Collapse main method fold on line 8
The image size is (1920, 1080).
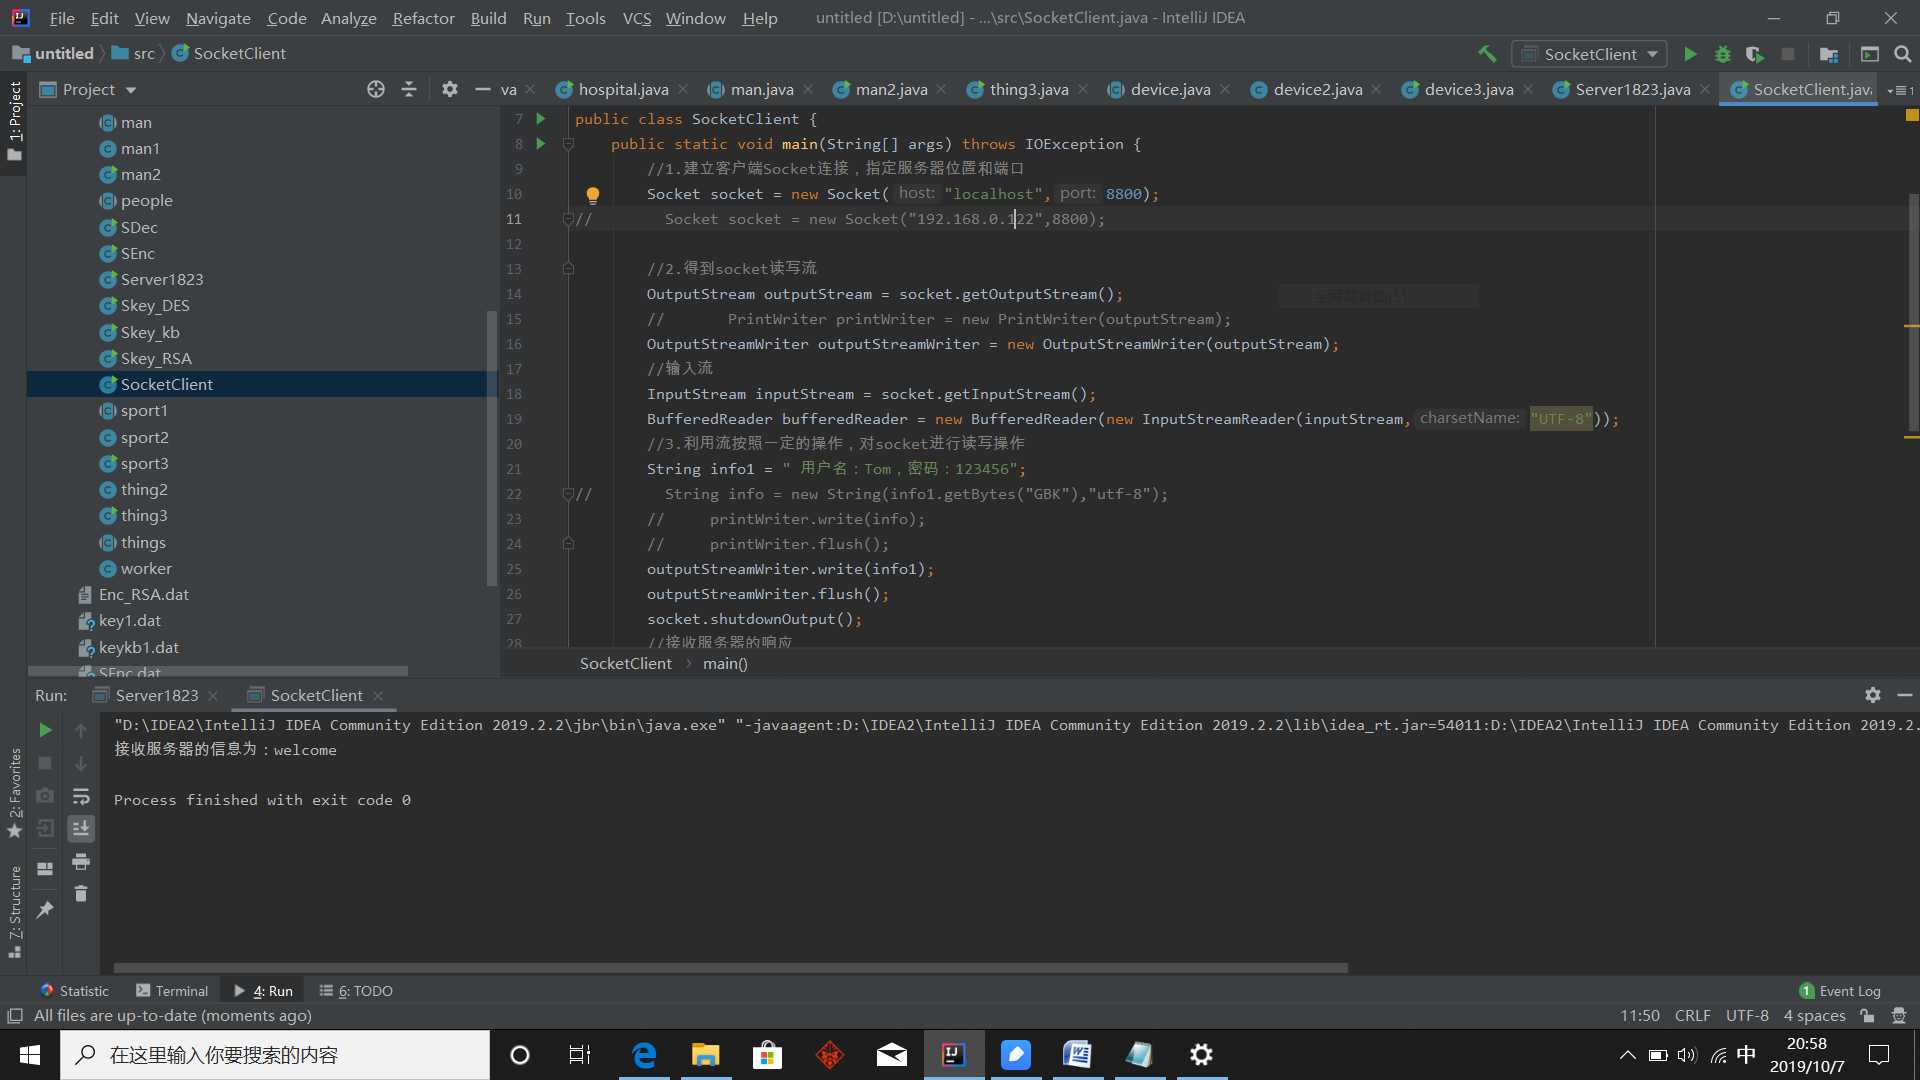click(x=568, y=144)
